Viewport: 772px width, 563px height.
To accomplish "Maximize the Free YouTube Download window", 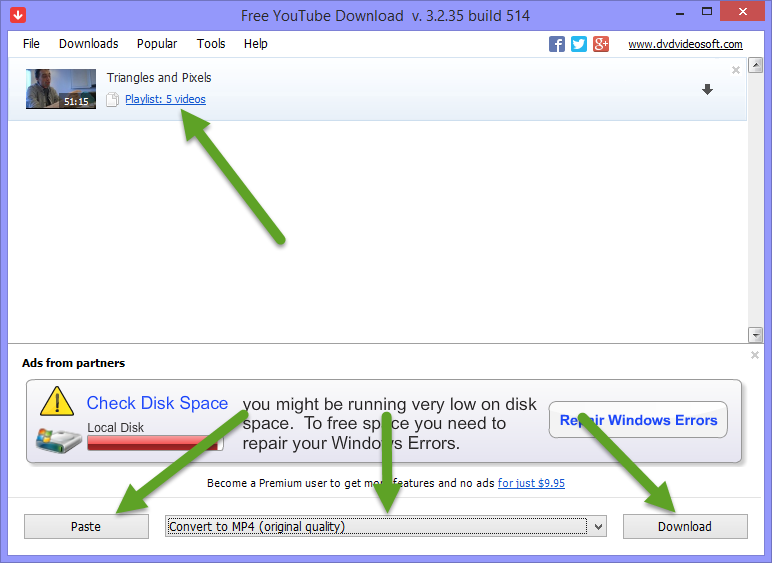I will coord(707,12).
